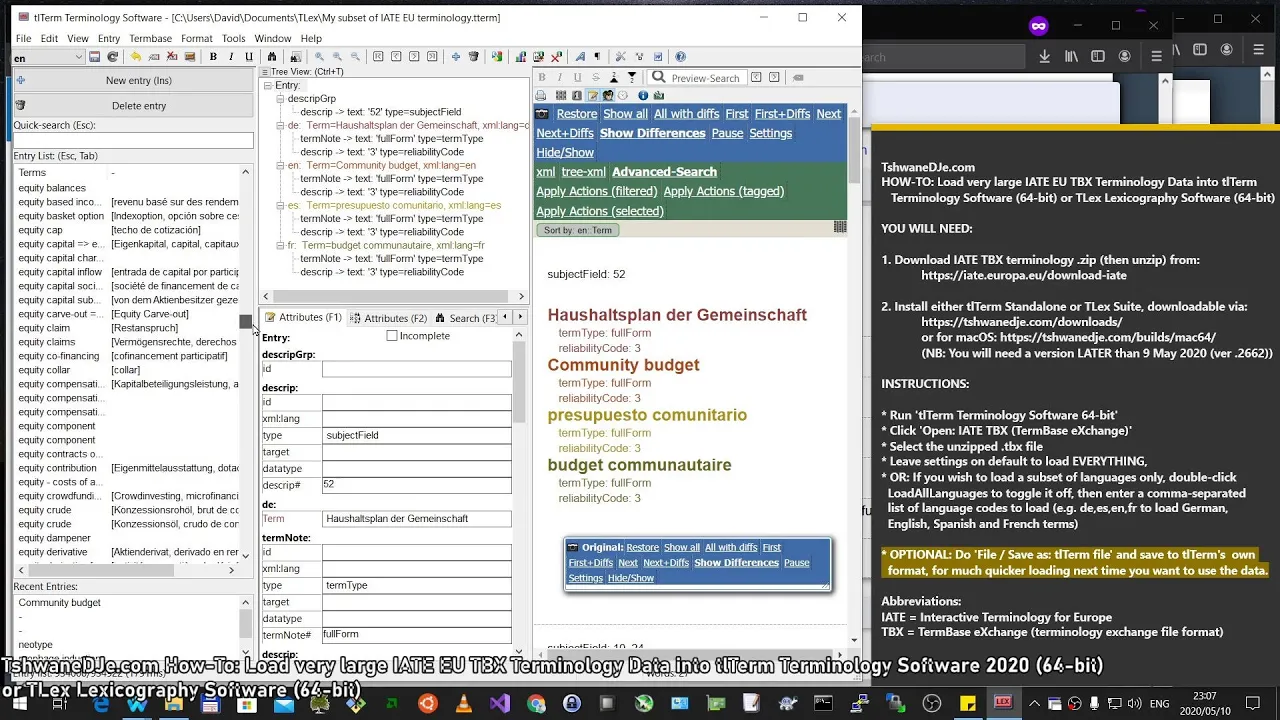The width and height of the screenshot is (1280, 720).
Task: Click 'Hide/Show' in the Original popup
Action: 631,578
